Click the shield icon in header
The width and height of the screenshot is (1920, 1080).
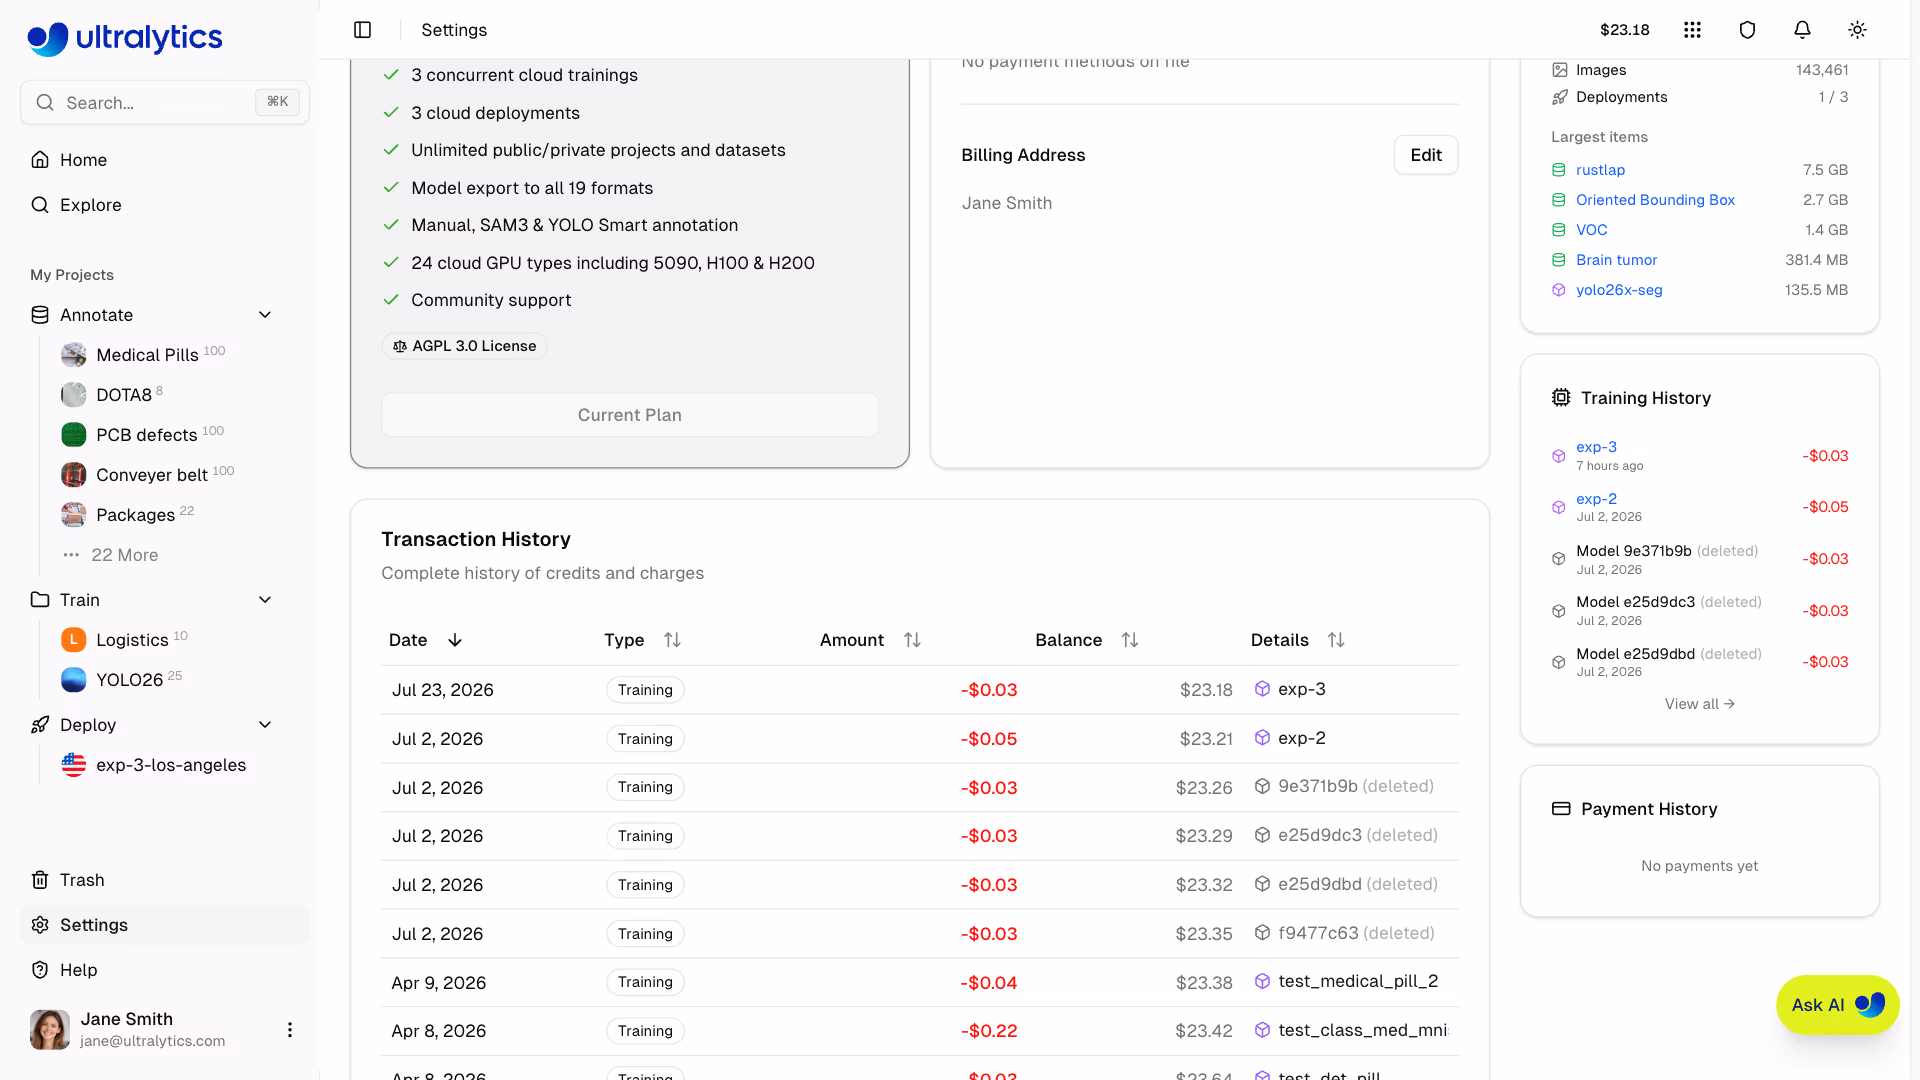pos(1747,30)
